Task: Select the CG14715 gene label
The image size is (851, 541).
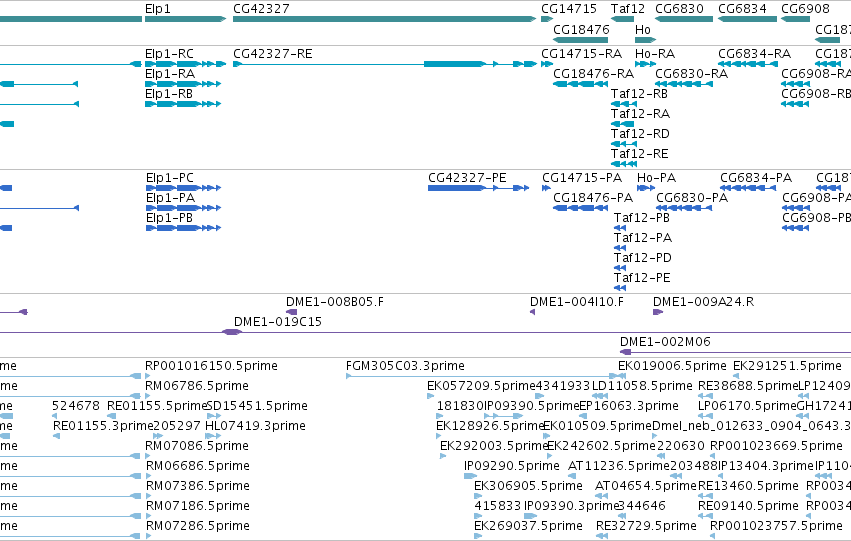Action: (569, 9)
